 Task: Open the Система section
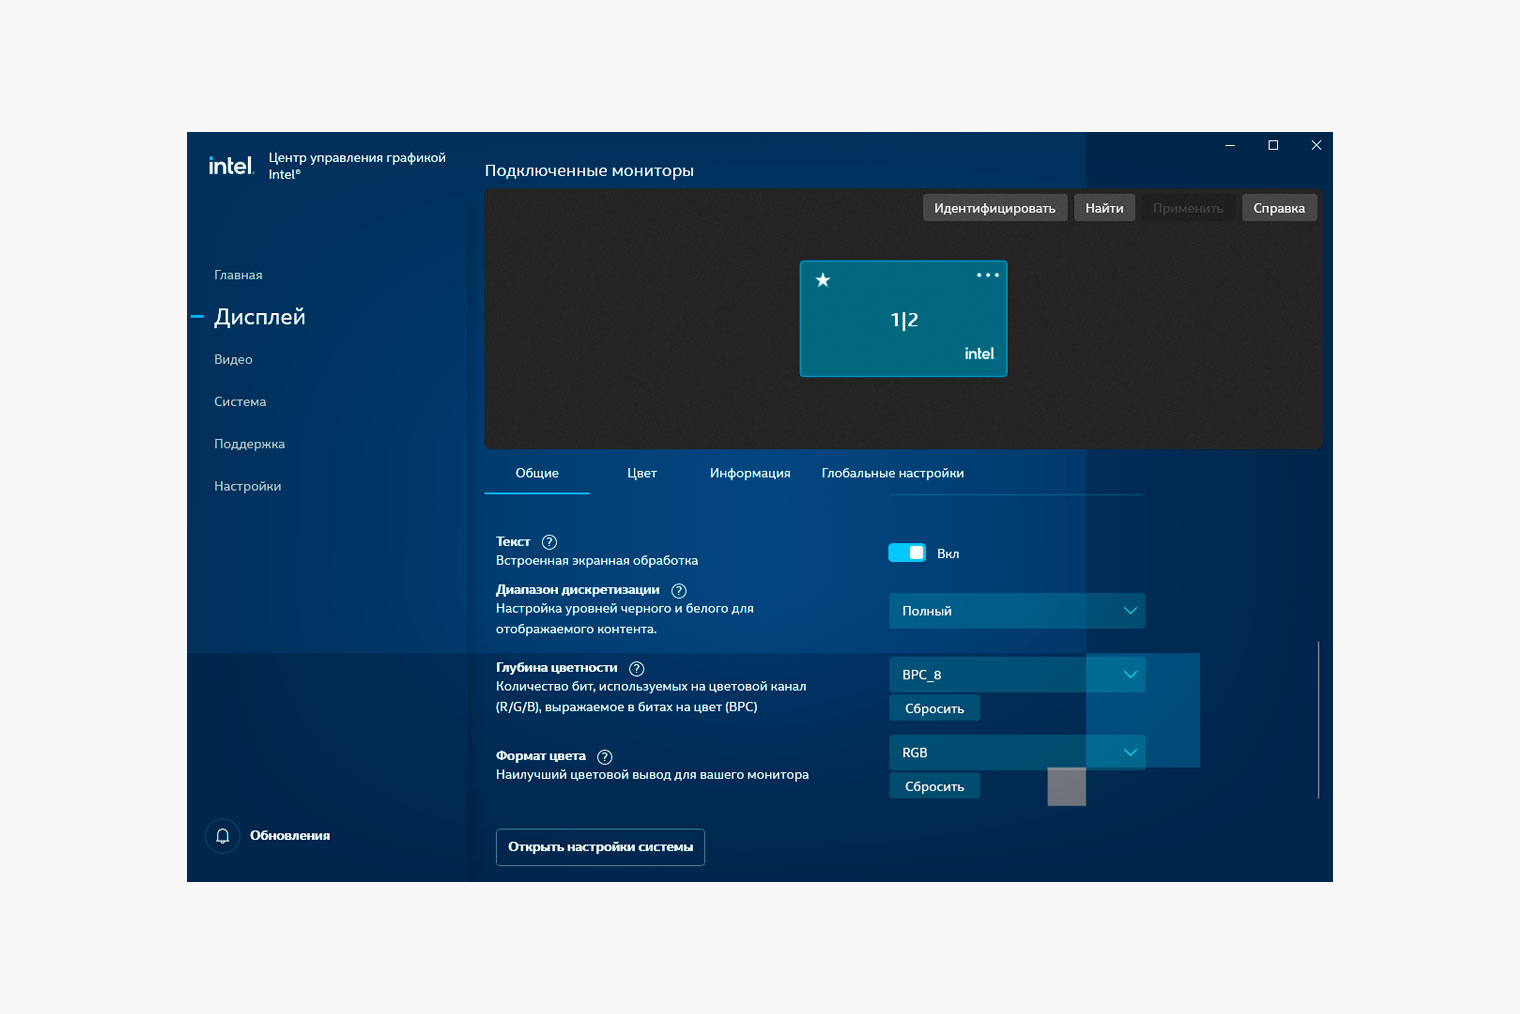[240, 402]
